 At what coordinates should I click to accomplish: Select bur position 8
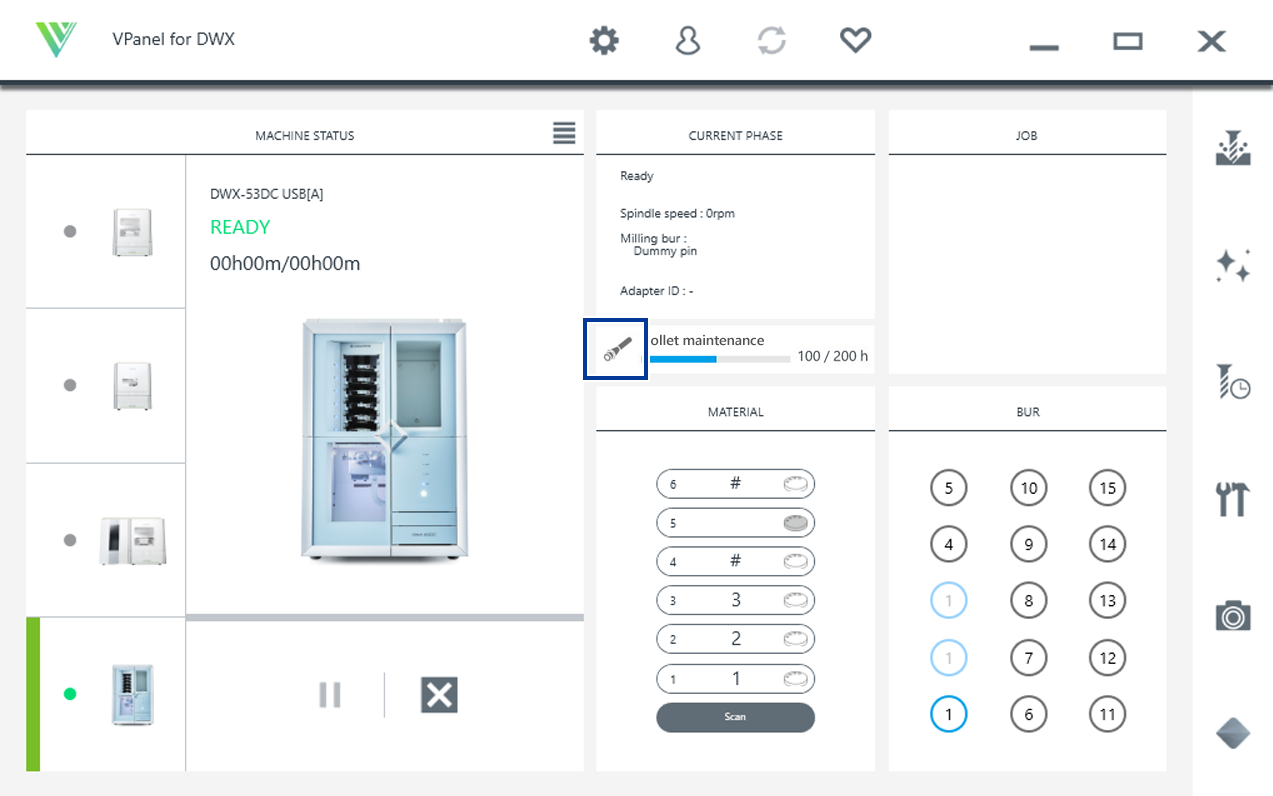1028,601
